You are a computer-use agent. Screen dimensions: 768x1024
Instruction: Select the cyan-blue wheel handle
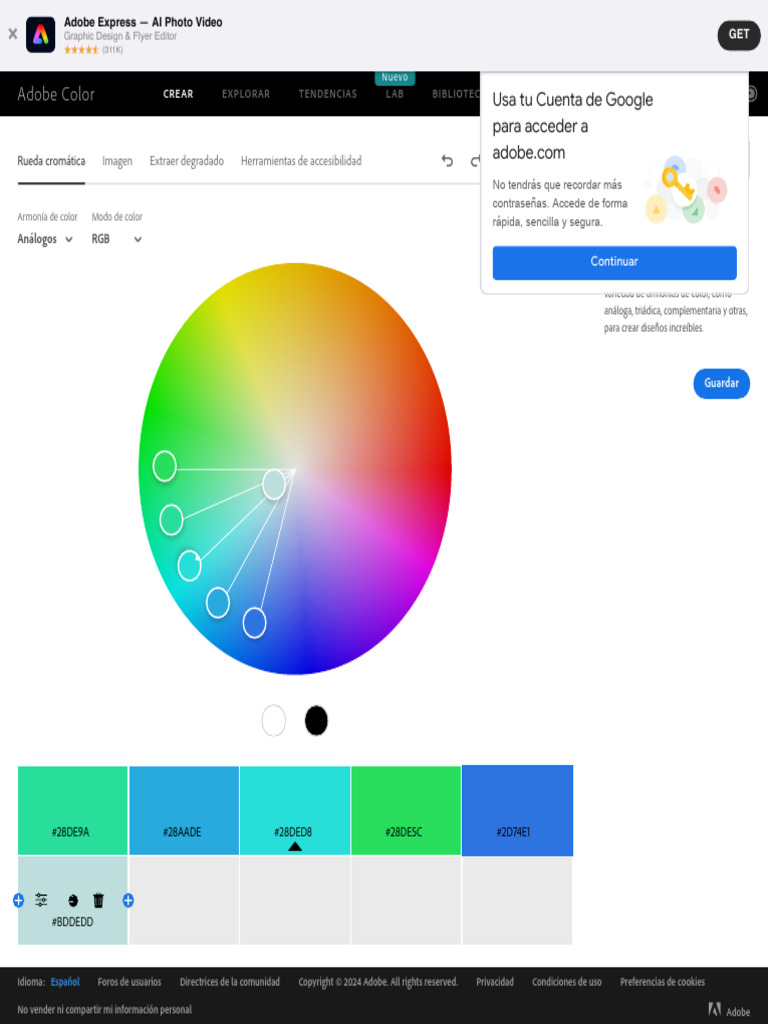[218, 602]
